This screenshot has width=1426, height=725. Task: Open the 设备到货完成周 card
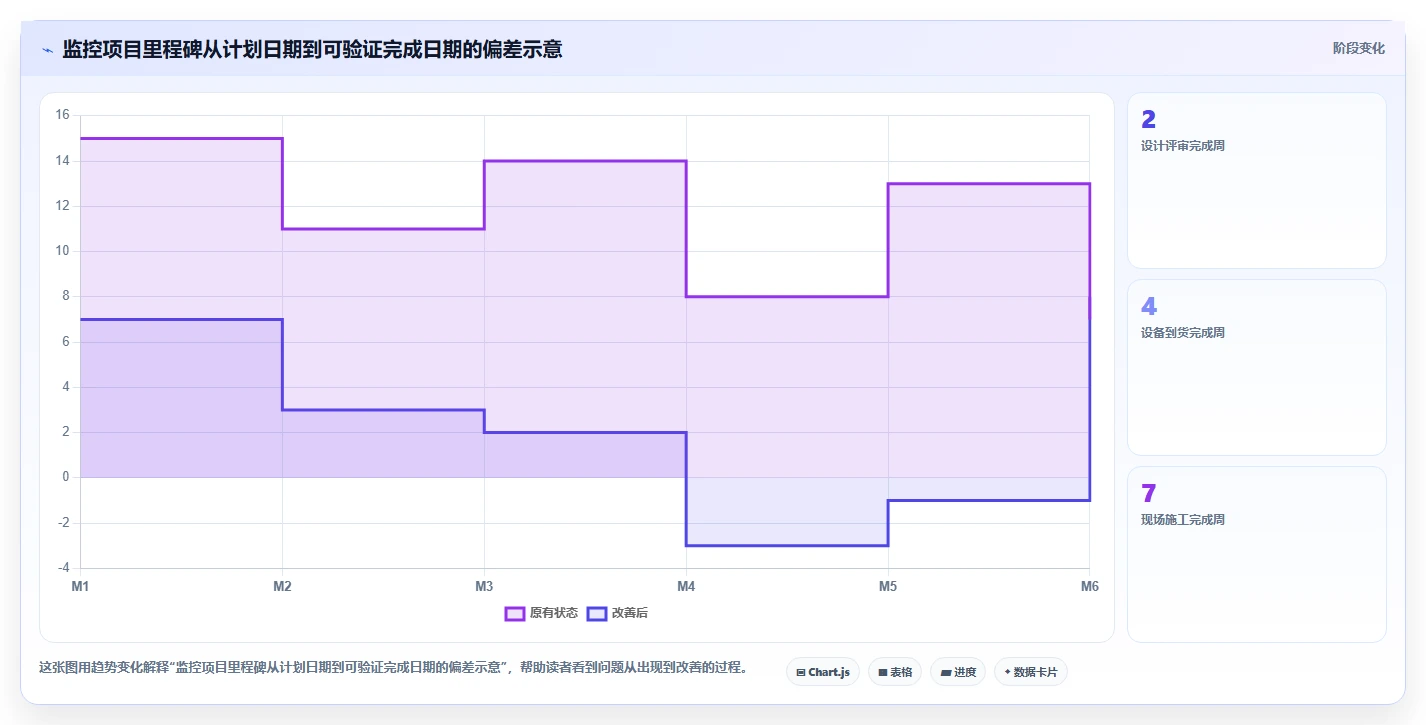(x=1256, y=367)
